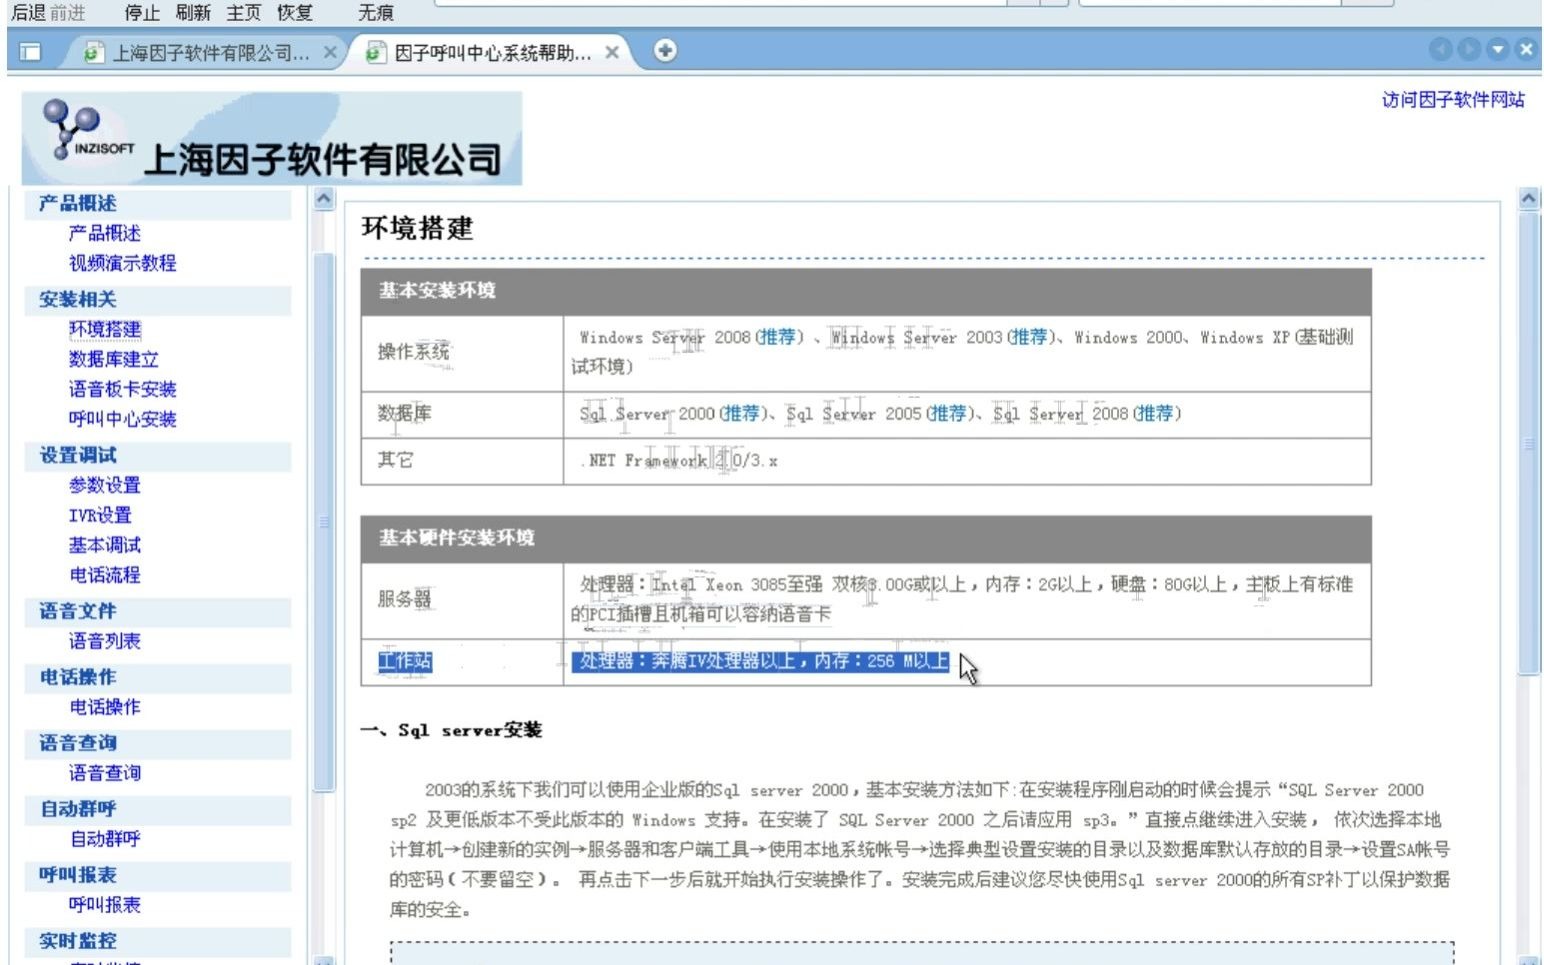This screenshot has height=965, width=1544.
Task: Click the 服务器 table cell
Action: pos(462,600)
